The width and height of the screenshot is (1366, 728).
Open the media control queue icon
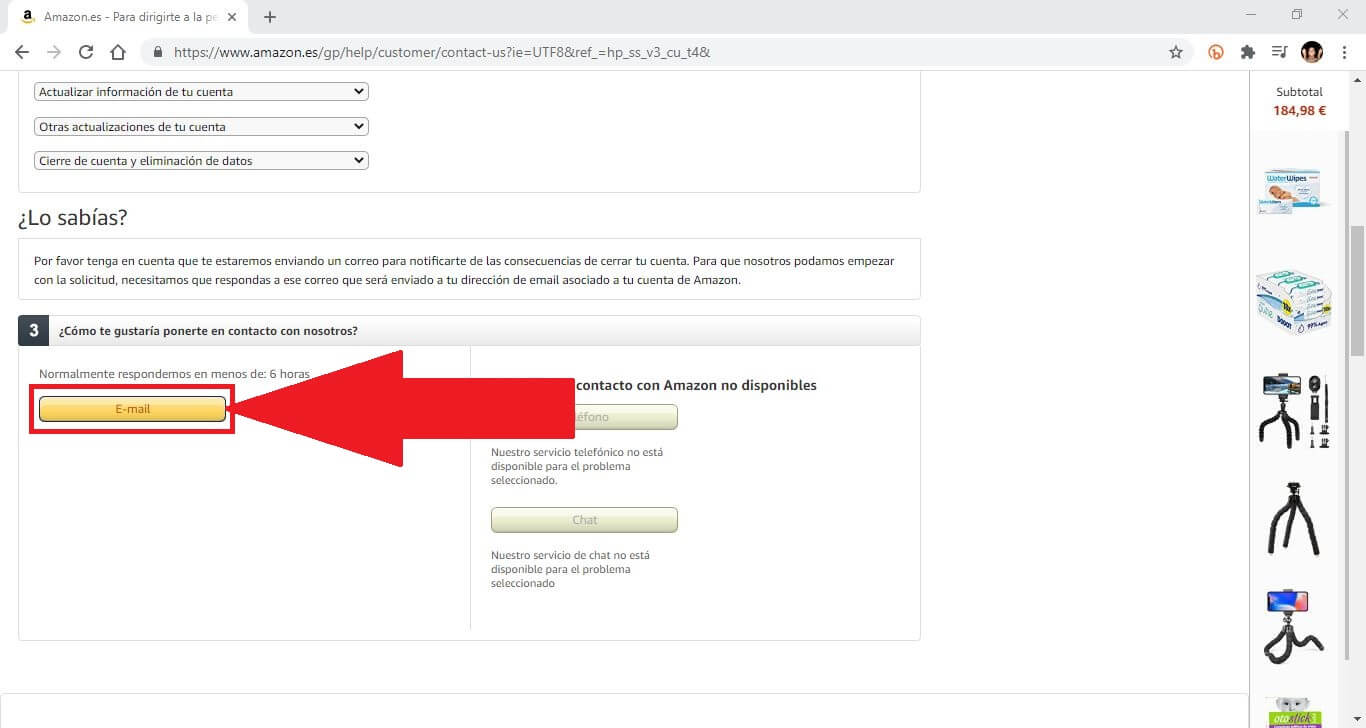[1279, 52]
